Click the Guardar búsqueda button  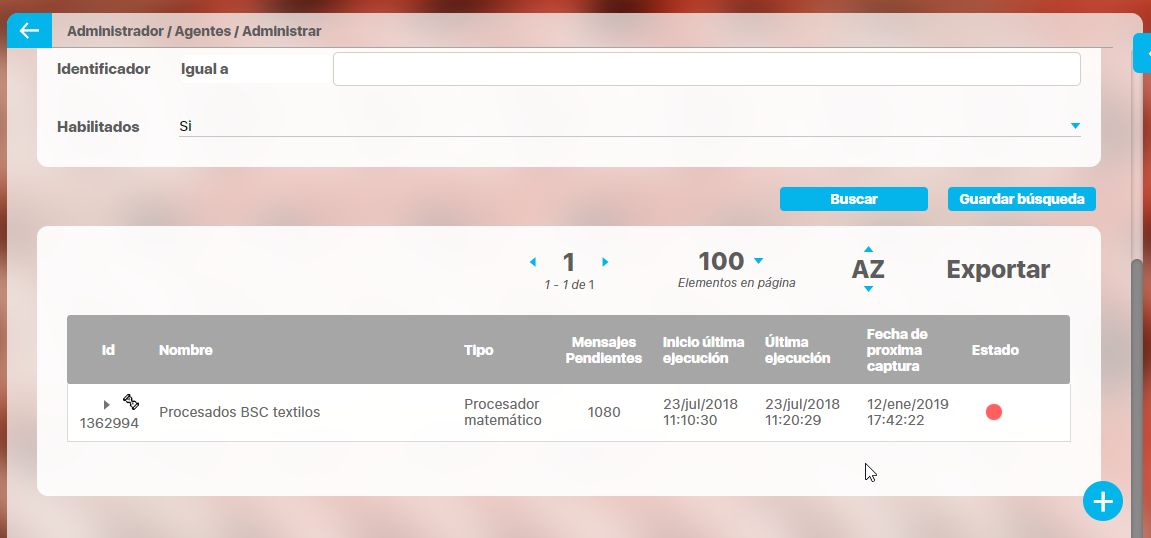pyautogui.click(x=1021, y=199)
